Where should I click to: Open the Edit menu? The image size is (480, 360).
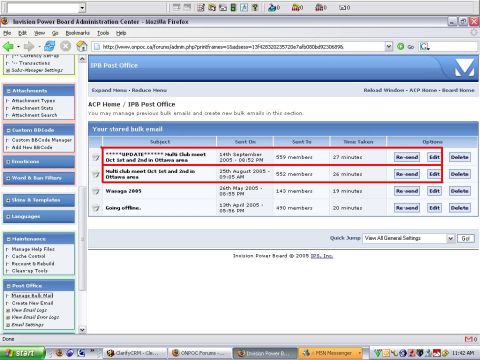(22, 33)
